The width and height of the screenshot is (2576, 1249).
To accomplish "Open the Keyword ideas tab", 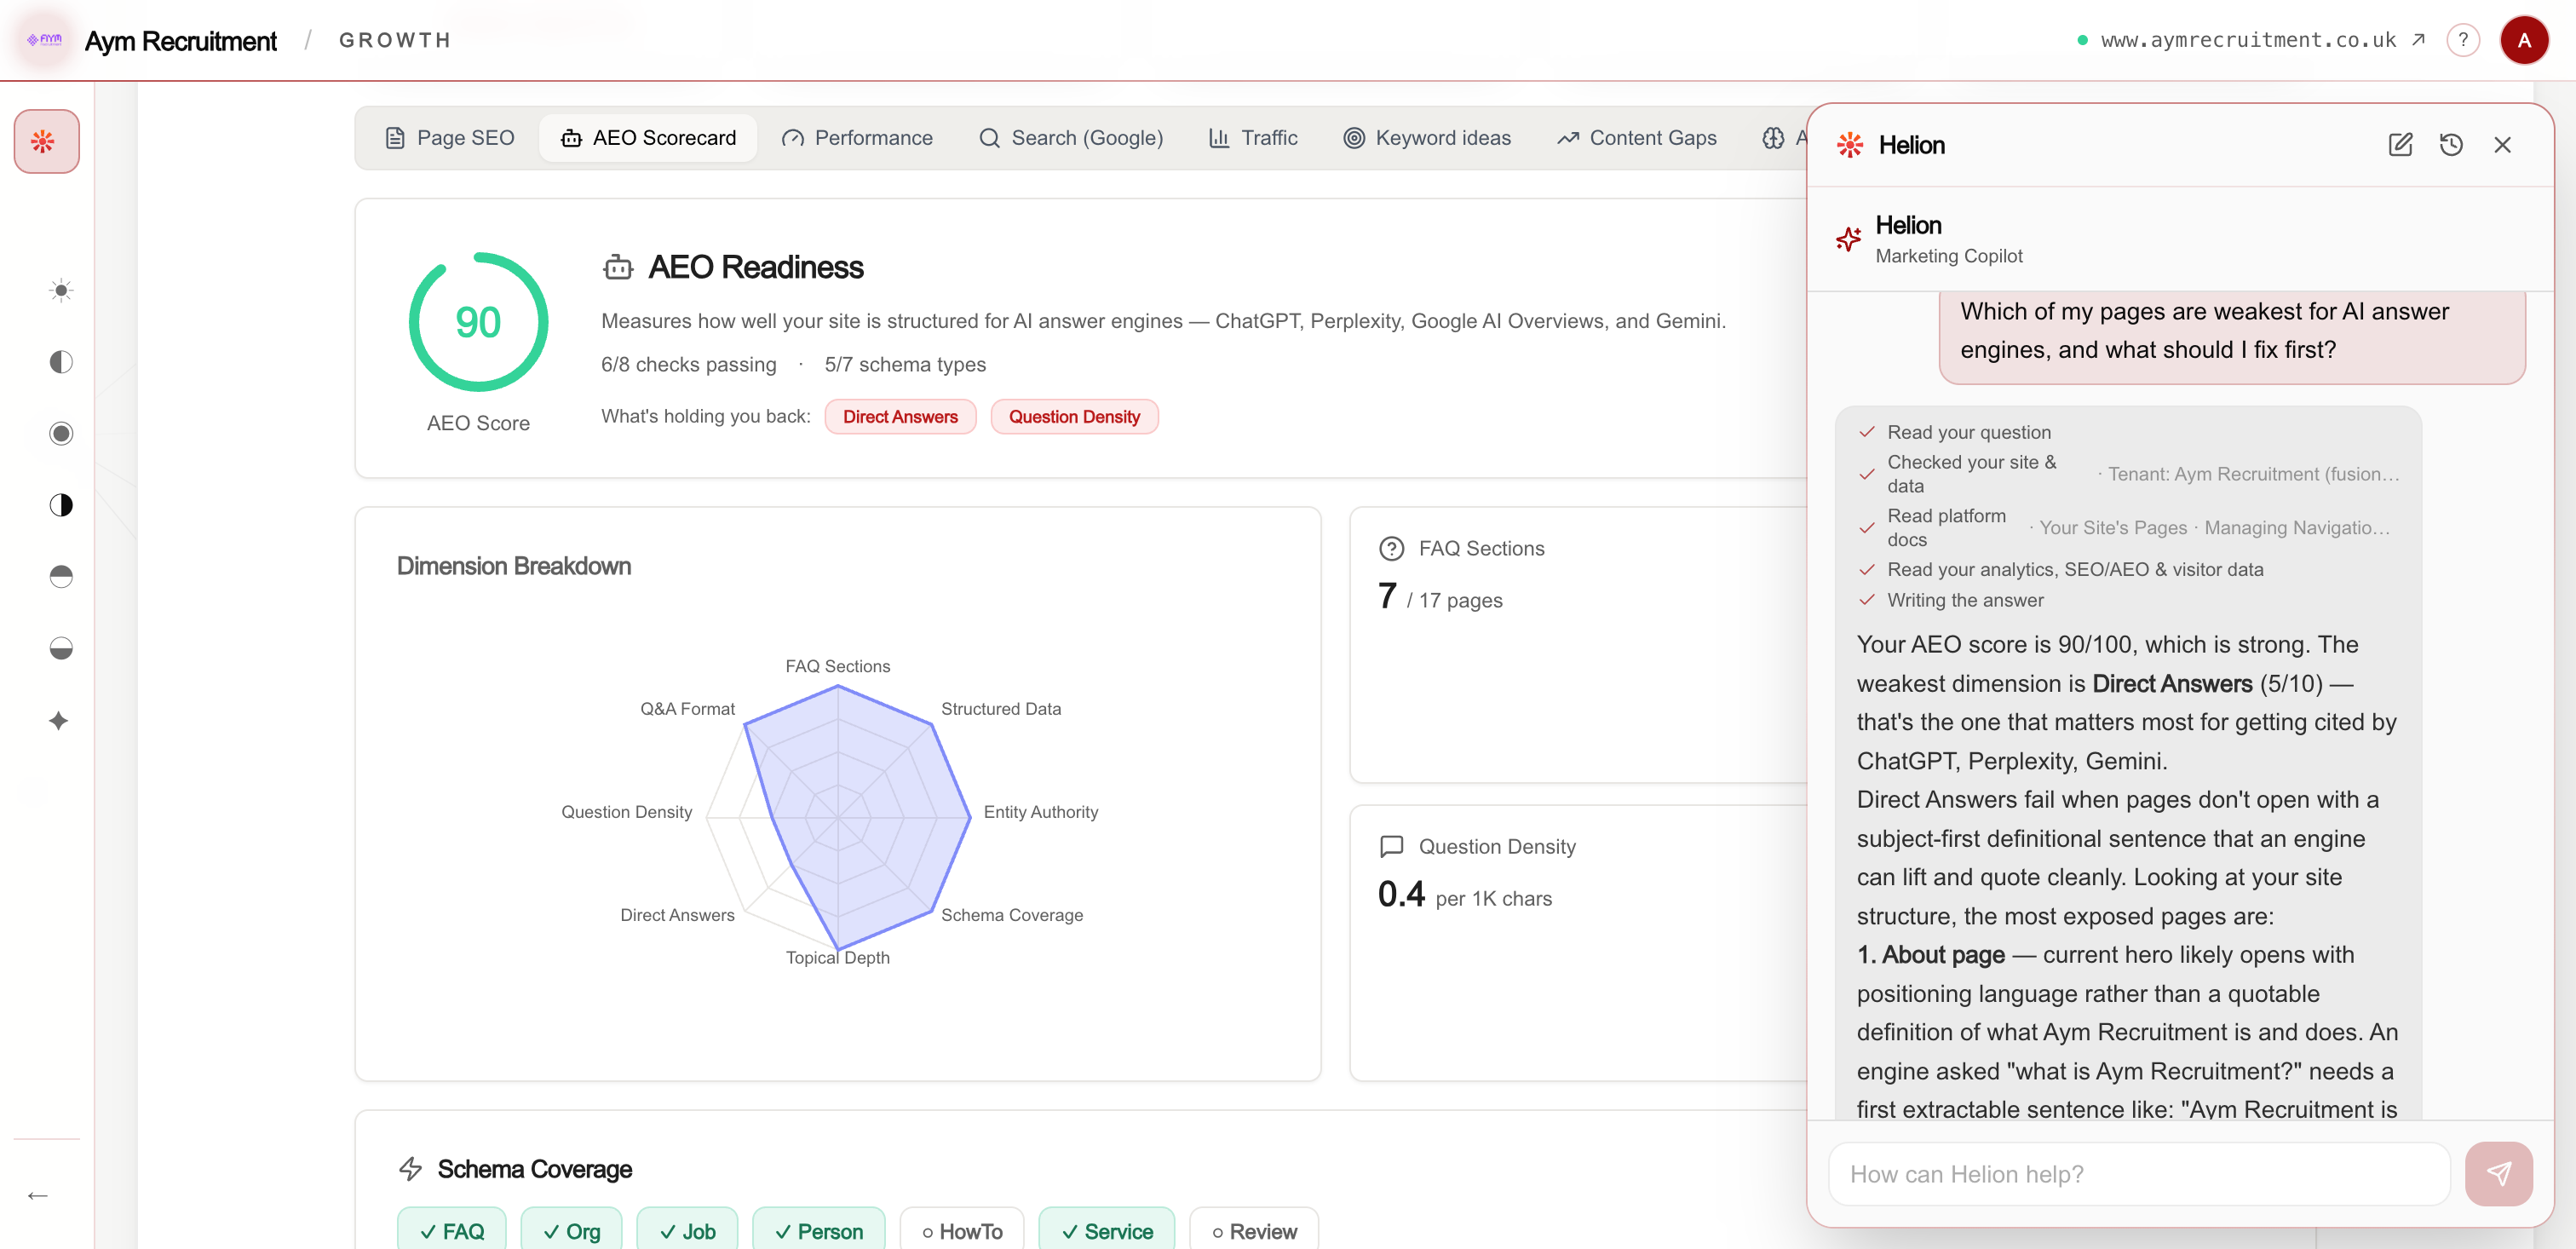I will (x=1427, y=138).
